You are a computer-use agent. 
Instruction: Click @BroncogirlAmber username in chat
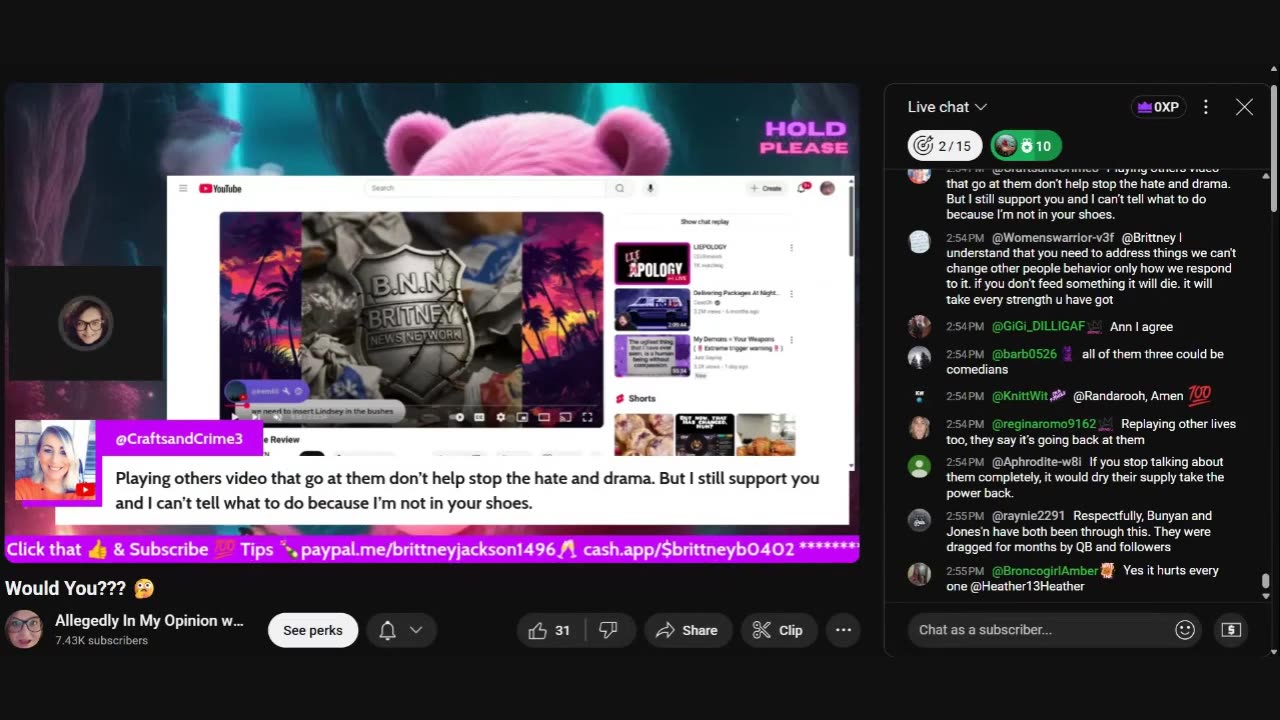tap(1045, 570)
